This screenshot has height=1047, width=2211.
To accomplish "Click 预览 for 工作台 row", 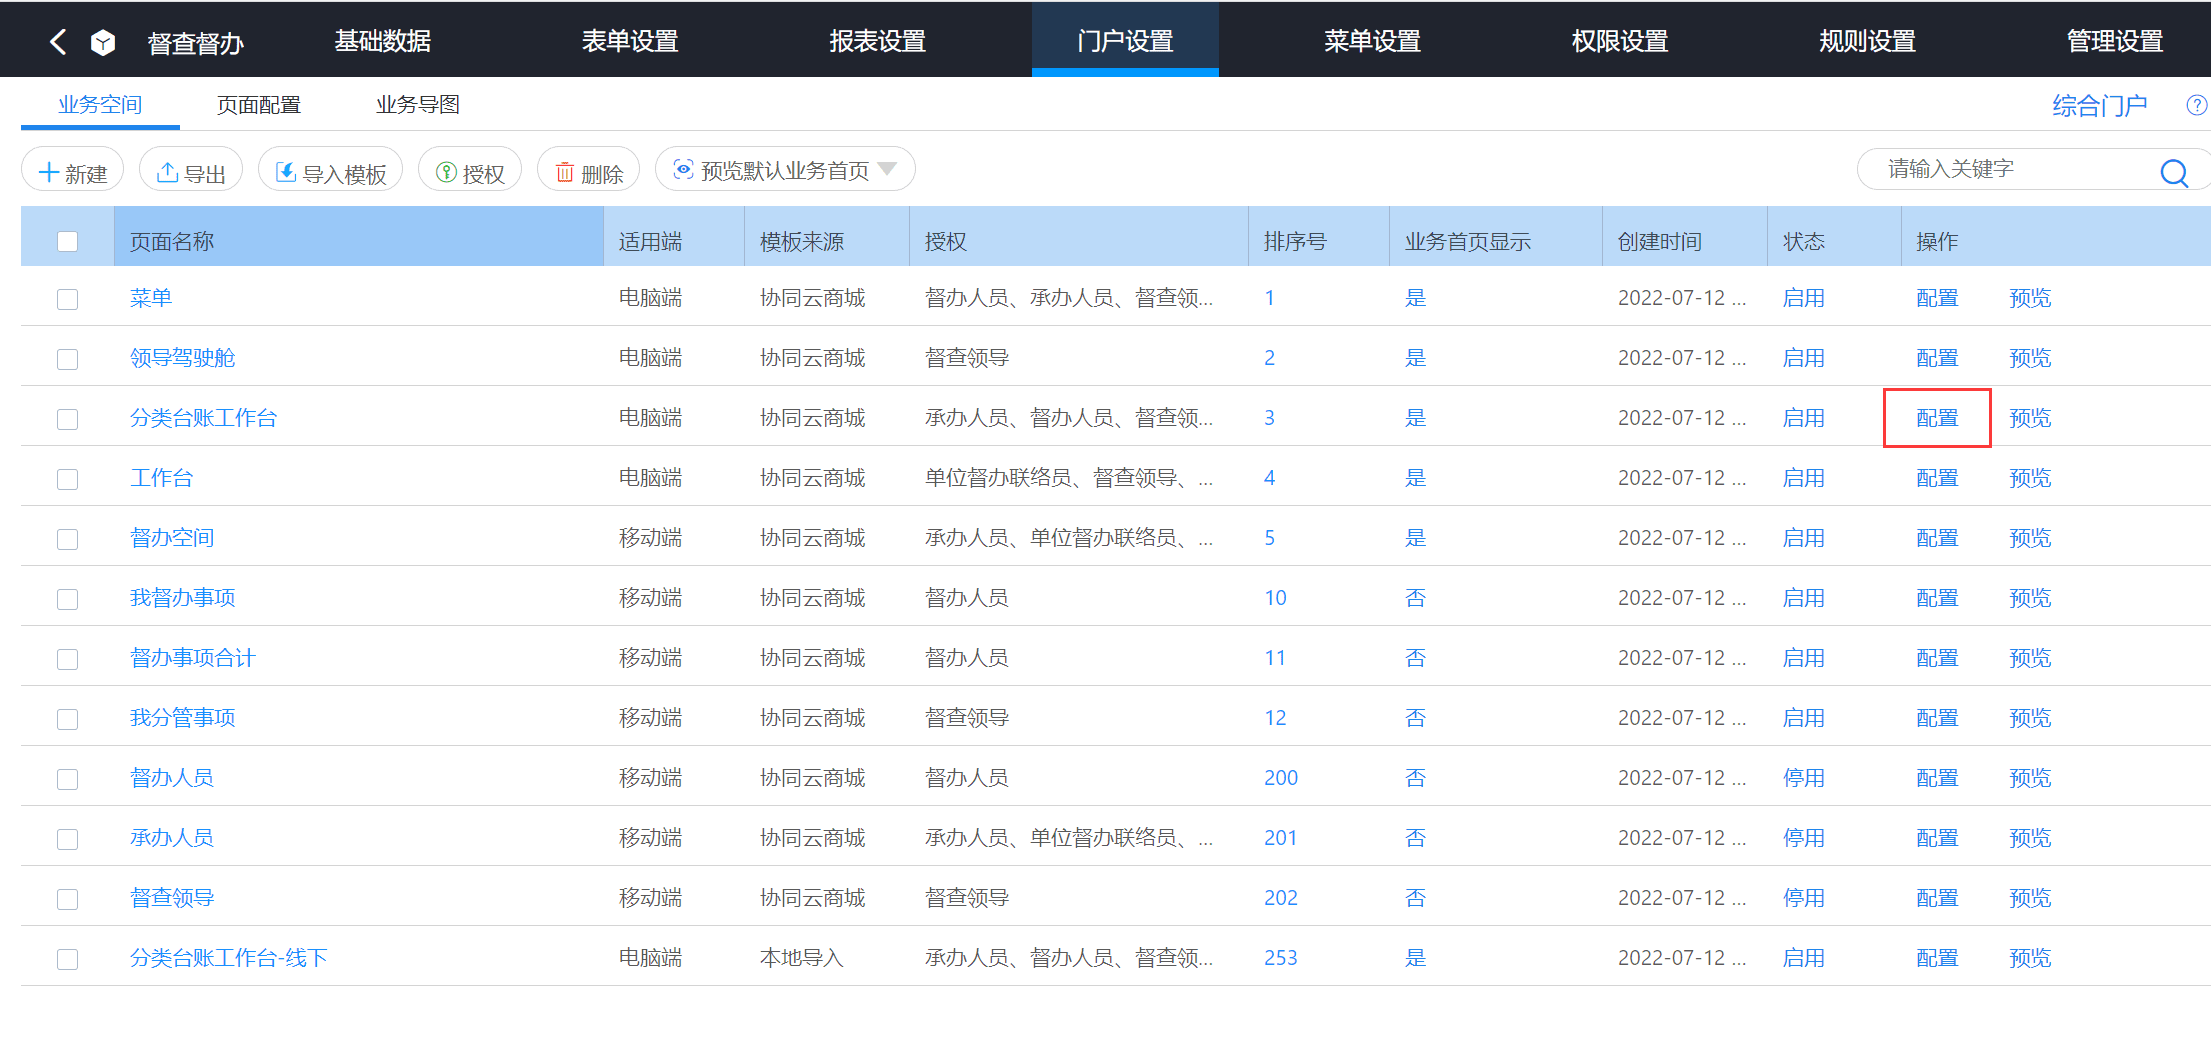I will pos(2030,478).
